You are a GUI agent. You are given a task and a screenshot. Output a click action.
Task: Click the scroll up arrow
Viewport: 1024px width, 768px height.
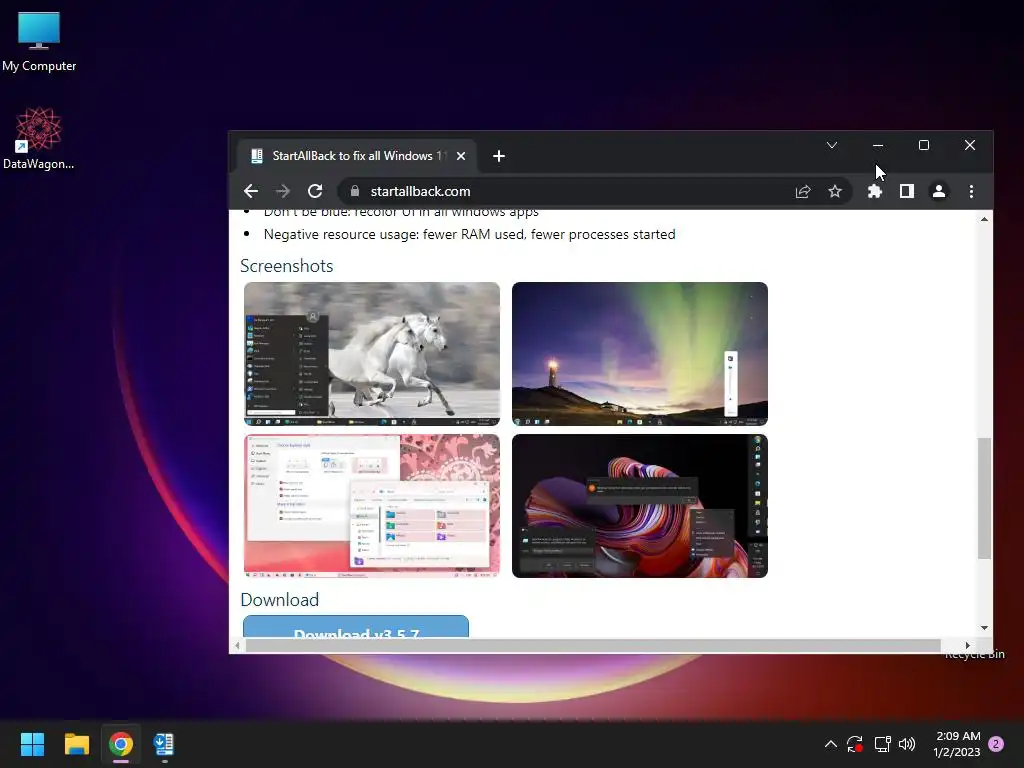984,219
